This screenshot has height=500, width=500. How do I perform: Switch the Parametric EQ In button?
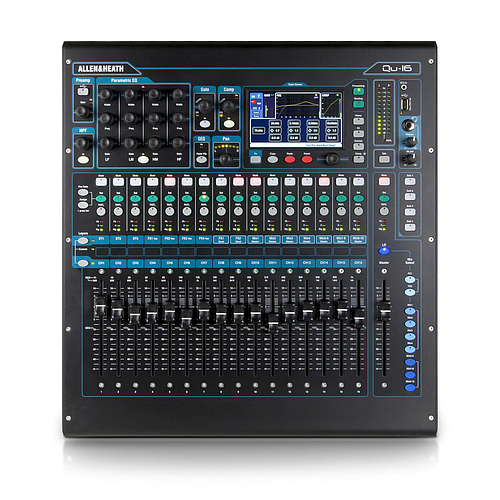point(143,159)
